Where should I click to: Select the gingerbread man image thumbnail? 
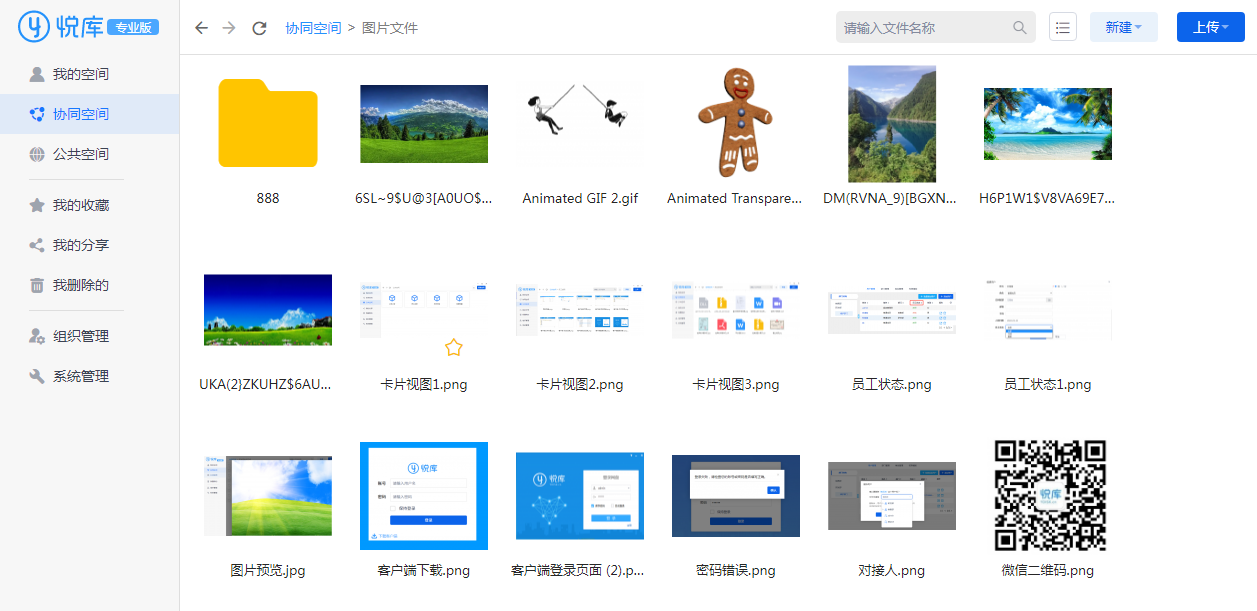[736, 124]
